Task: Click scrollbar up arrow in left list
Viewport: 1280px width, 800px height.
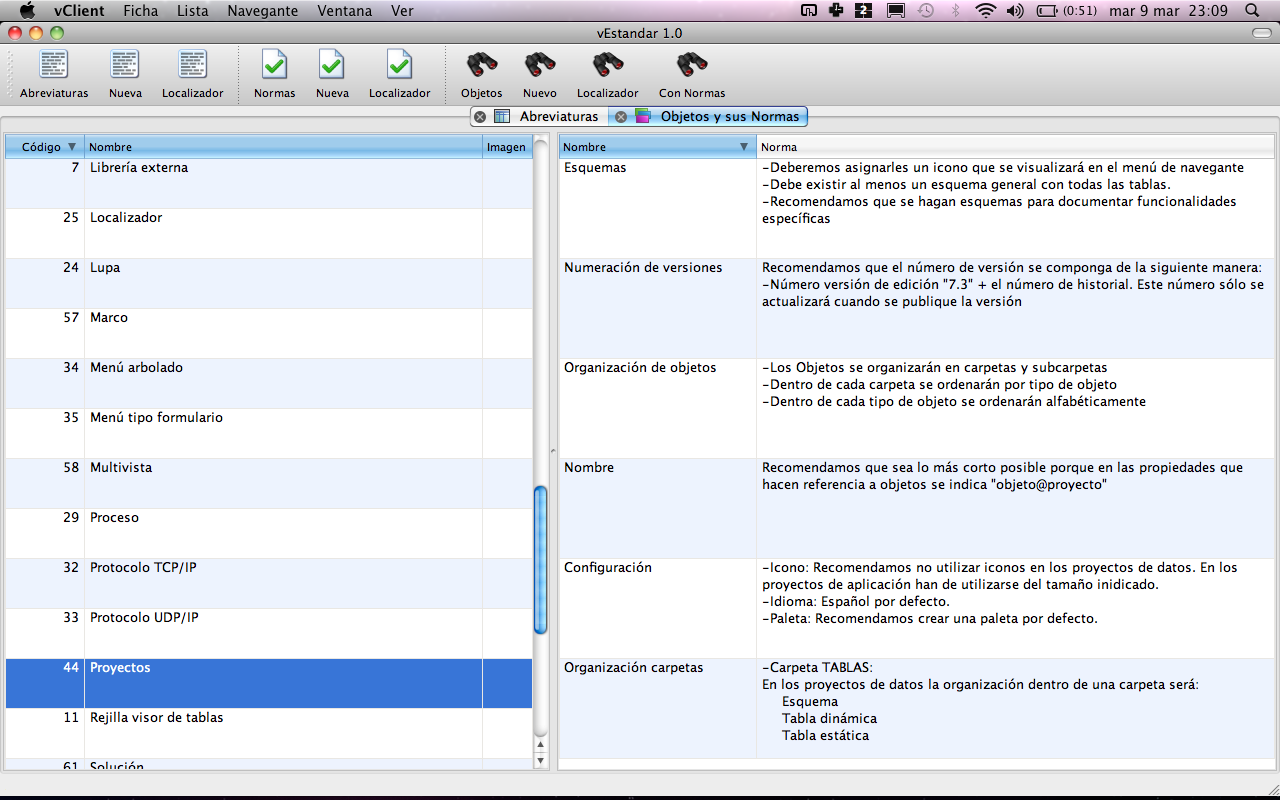Action: click(x=541, y=744)
